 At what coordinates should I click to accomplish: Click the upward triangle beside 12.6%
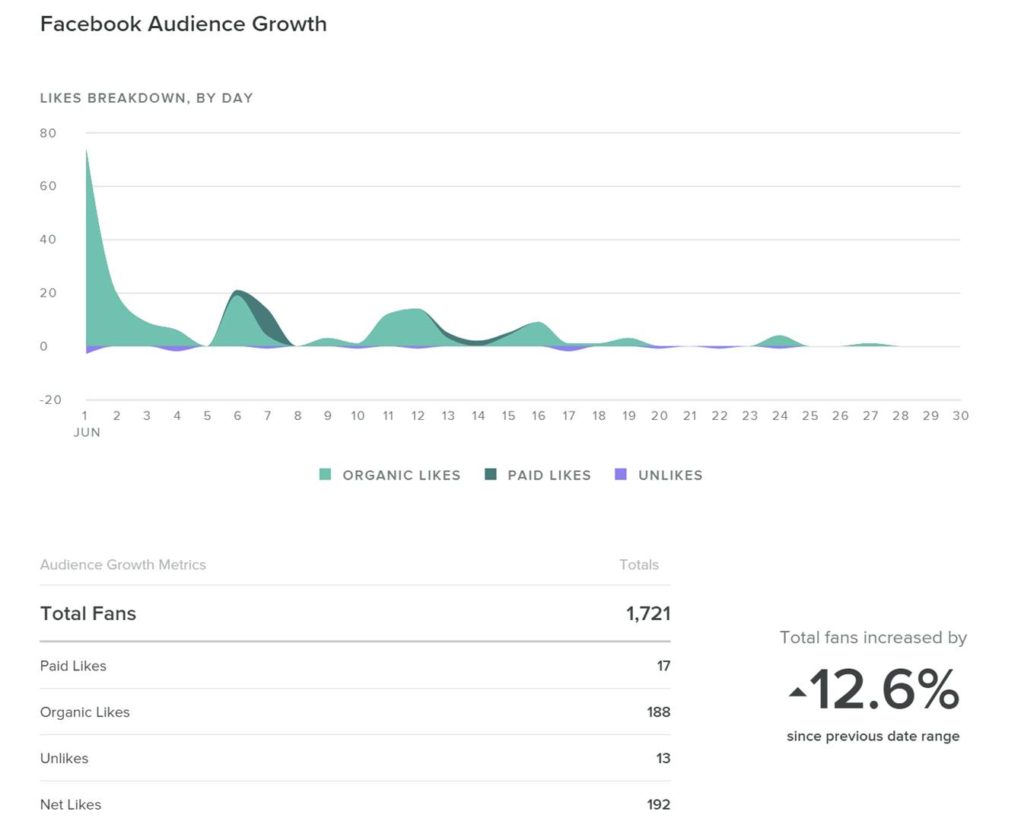coord(797,692)
